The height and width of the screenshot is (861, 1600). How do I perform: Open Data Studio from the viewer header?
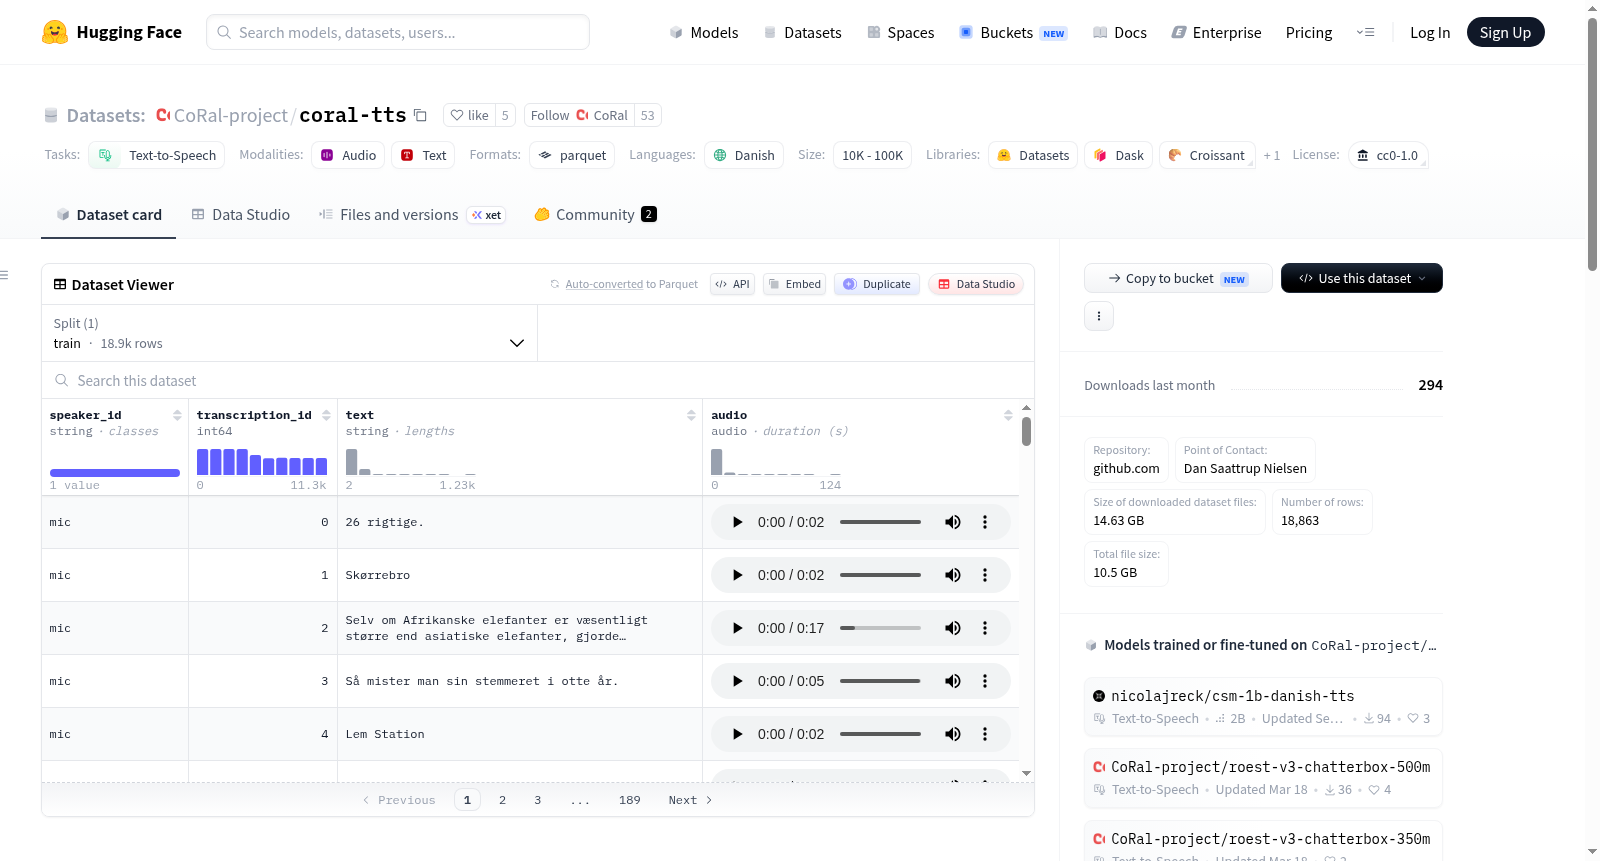(976, 284)
